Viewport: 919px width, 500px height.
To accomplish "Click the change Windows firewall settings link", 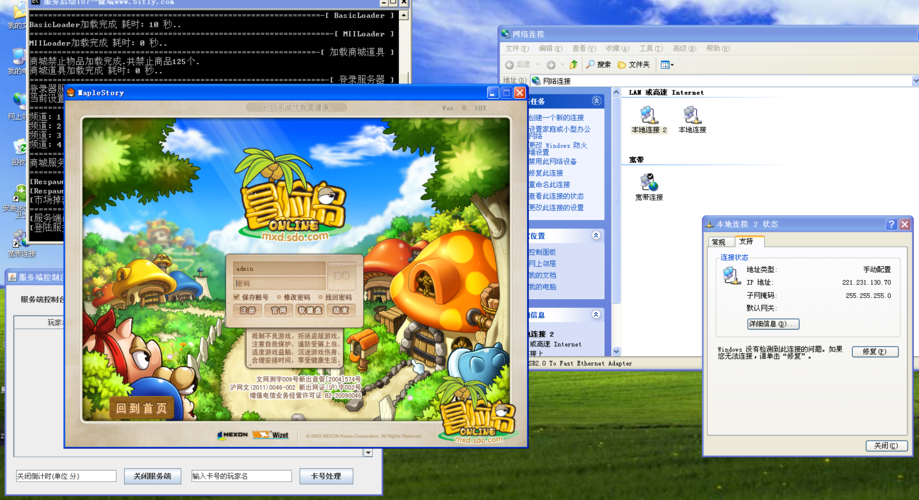I will pyautogui.click(x=557, y=148).
